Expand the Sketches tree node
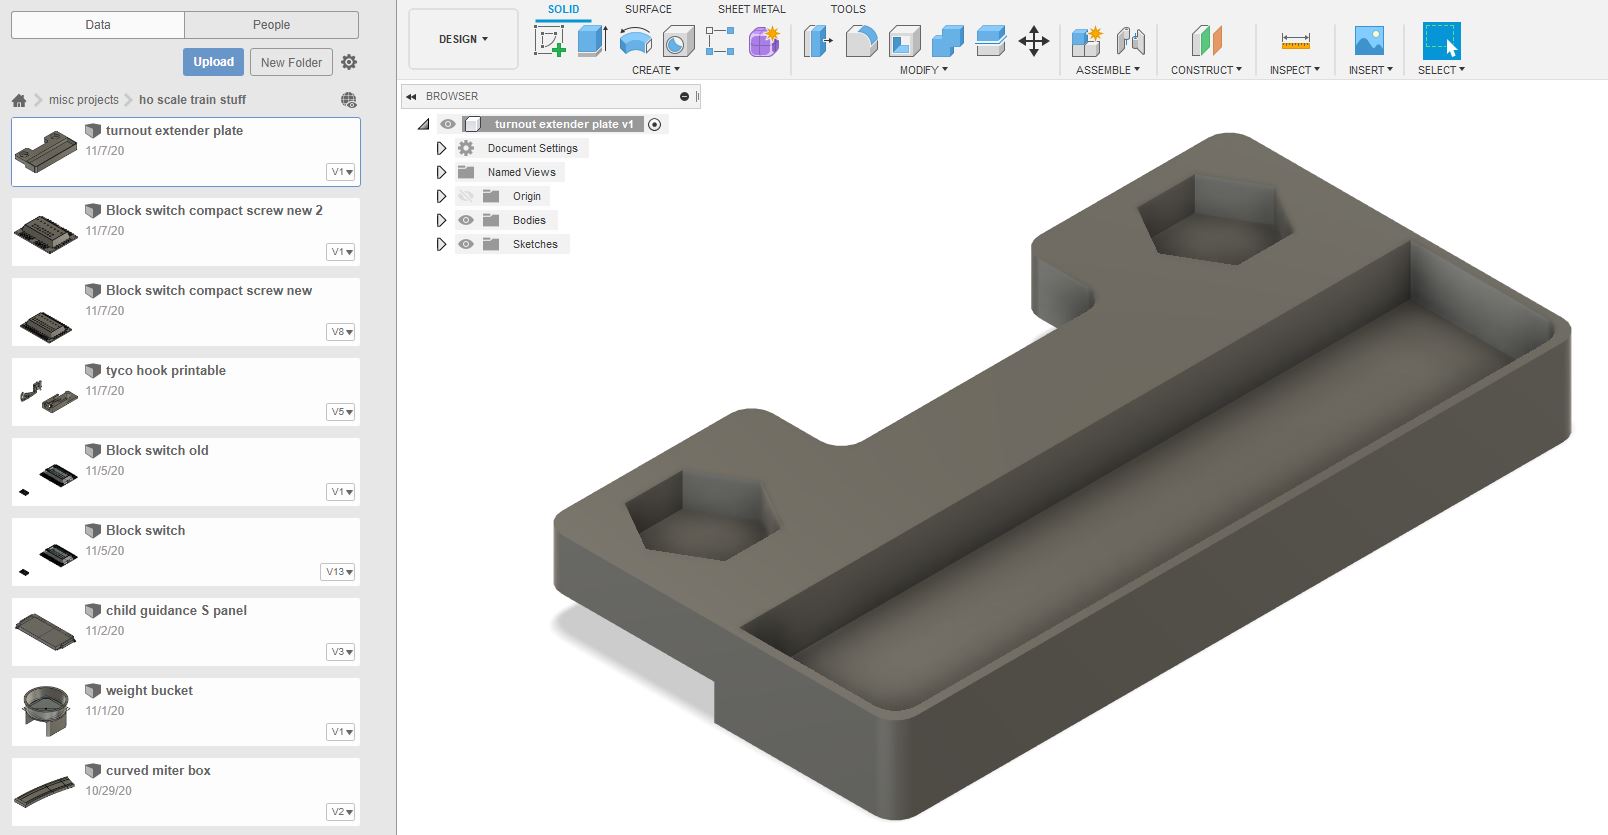 tap(441, 244)
